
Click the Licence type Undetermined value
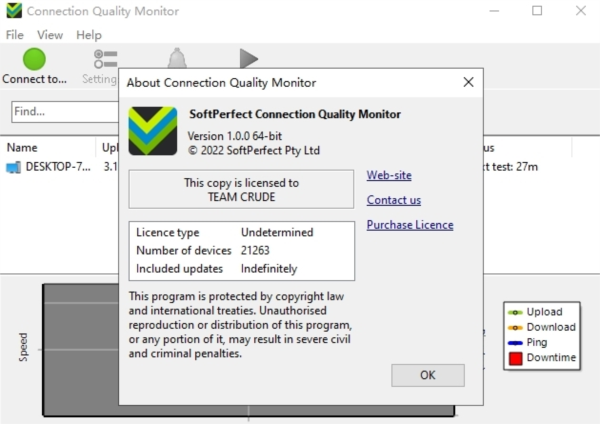[x=277, y=232]
